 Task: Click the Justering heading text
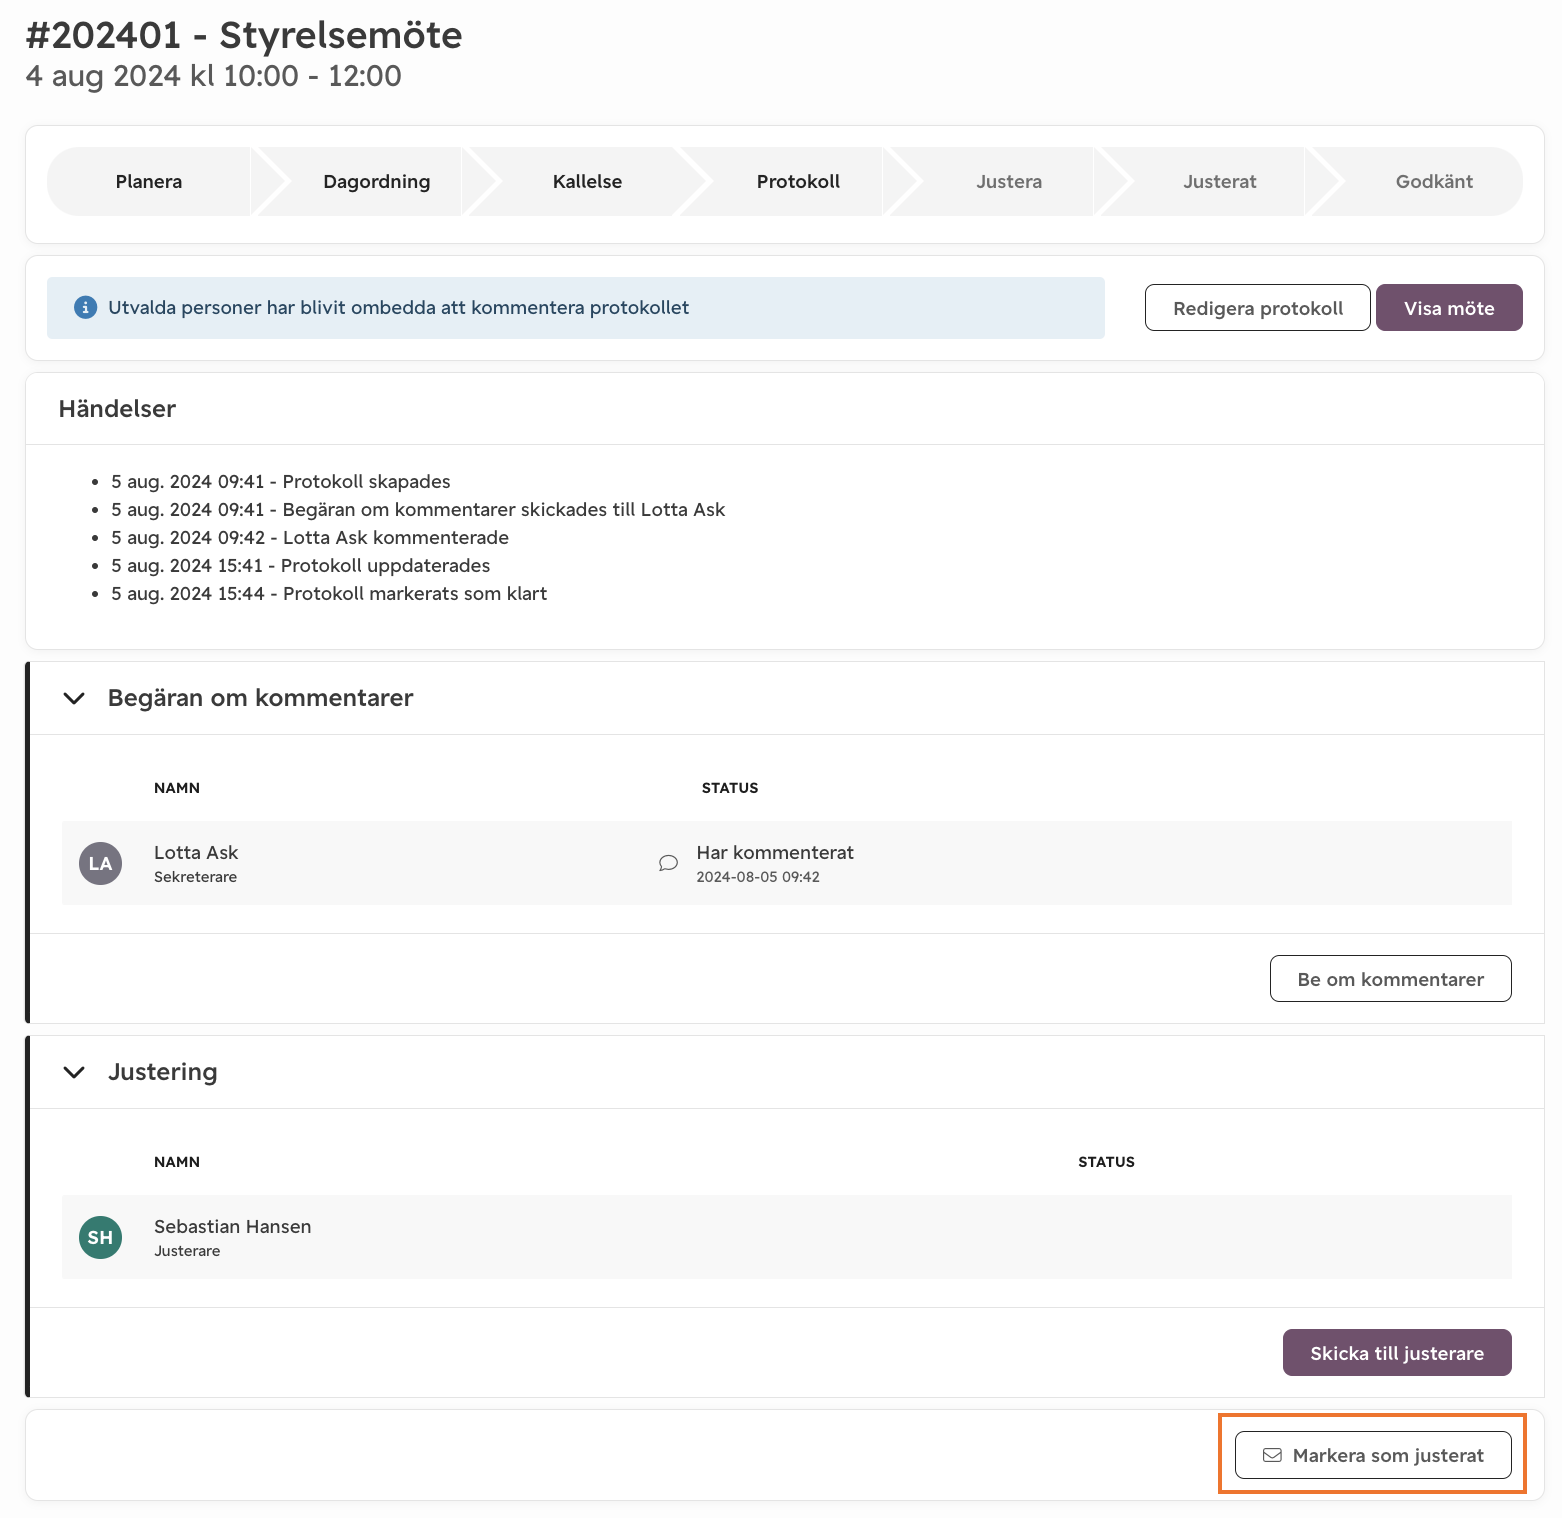[162, 1072]
